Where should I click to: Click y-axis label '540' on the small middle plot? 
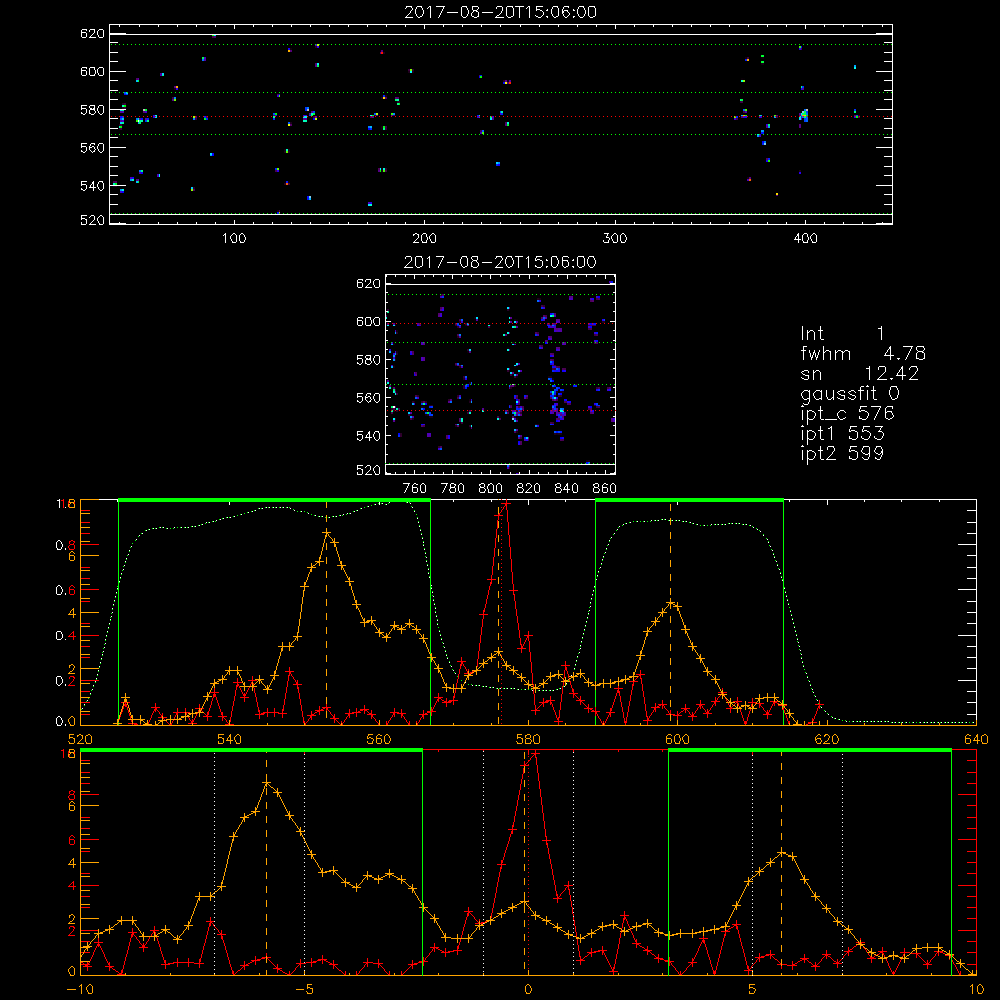click(x=368, y=436)
